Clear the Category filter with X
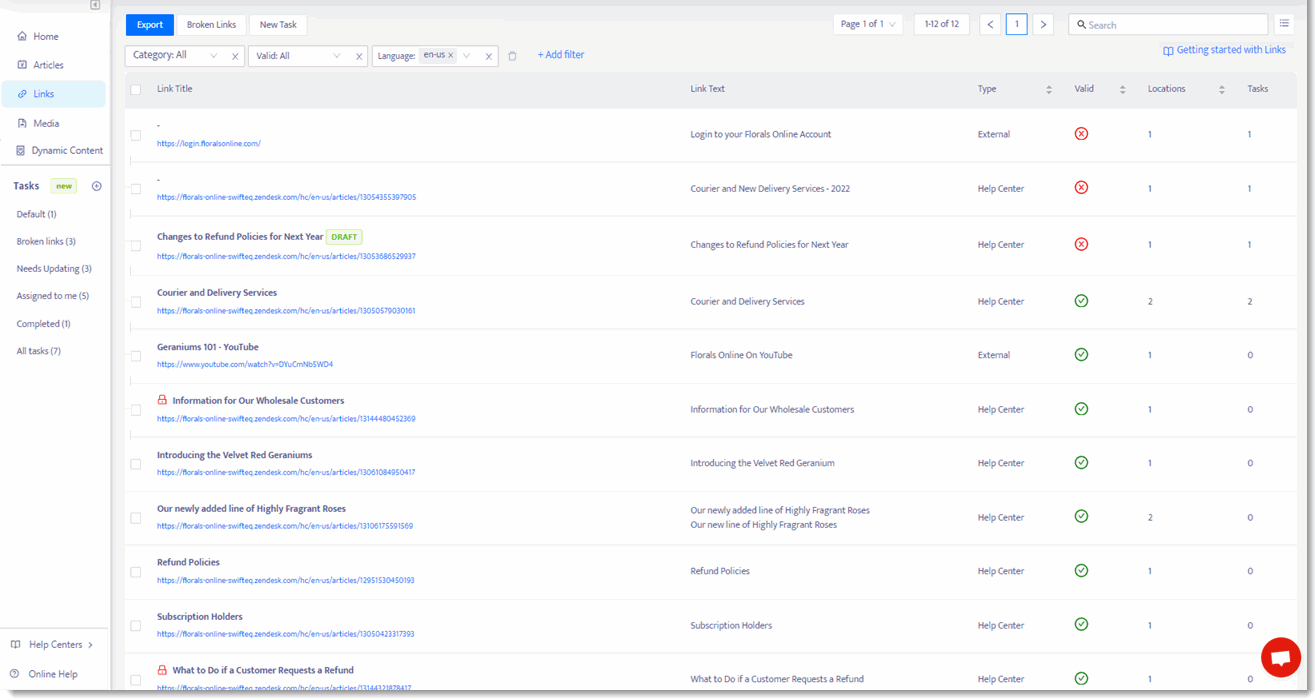 point(235,56)
